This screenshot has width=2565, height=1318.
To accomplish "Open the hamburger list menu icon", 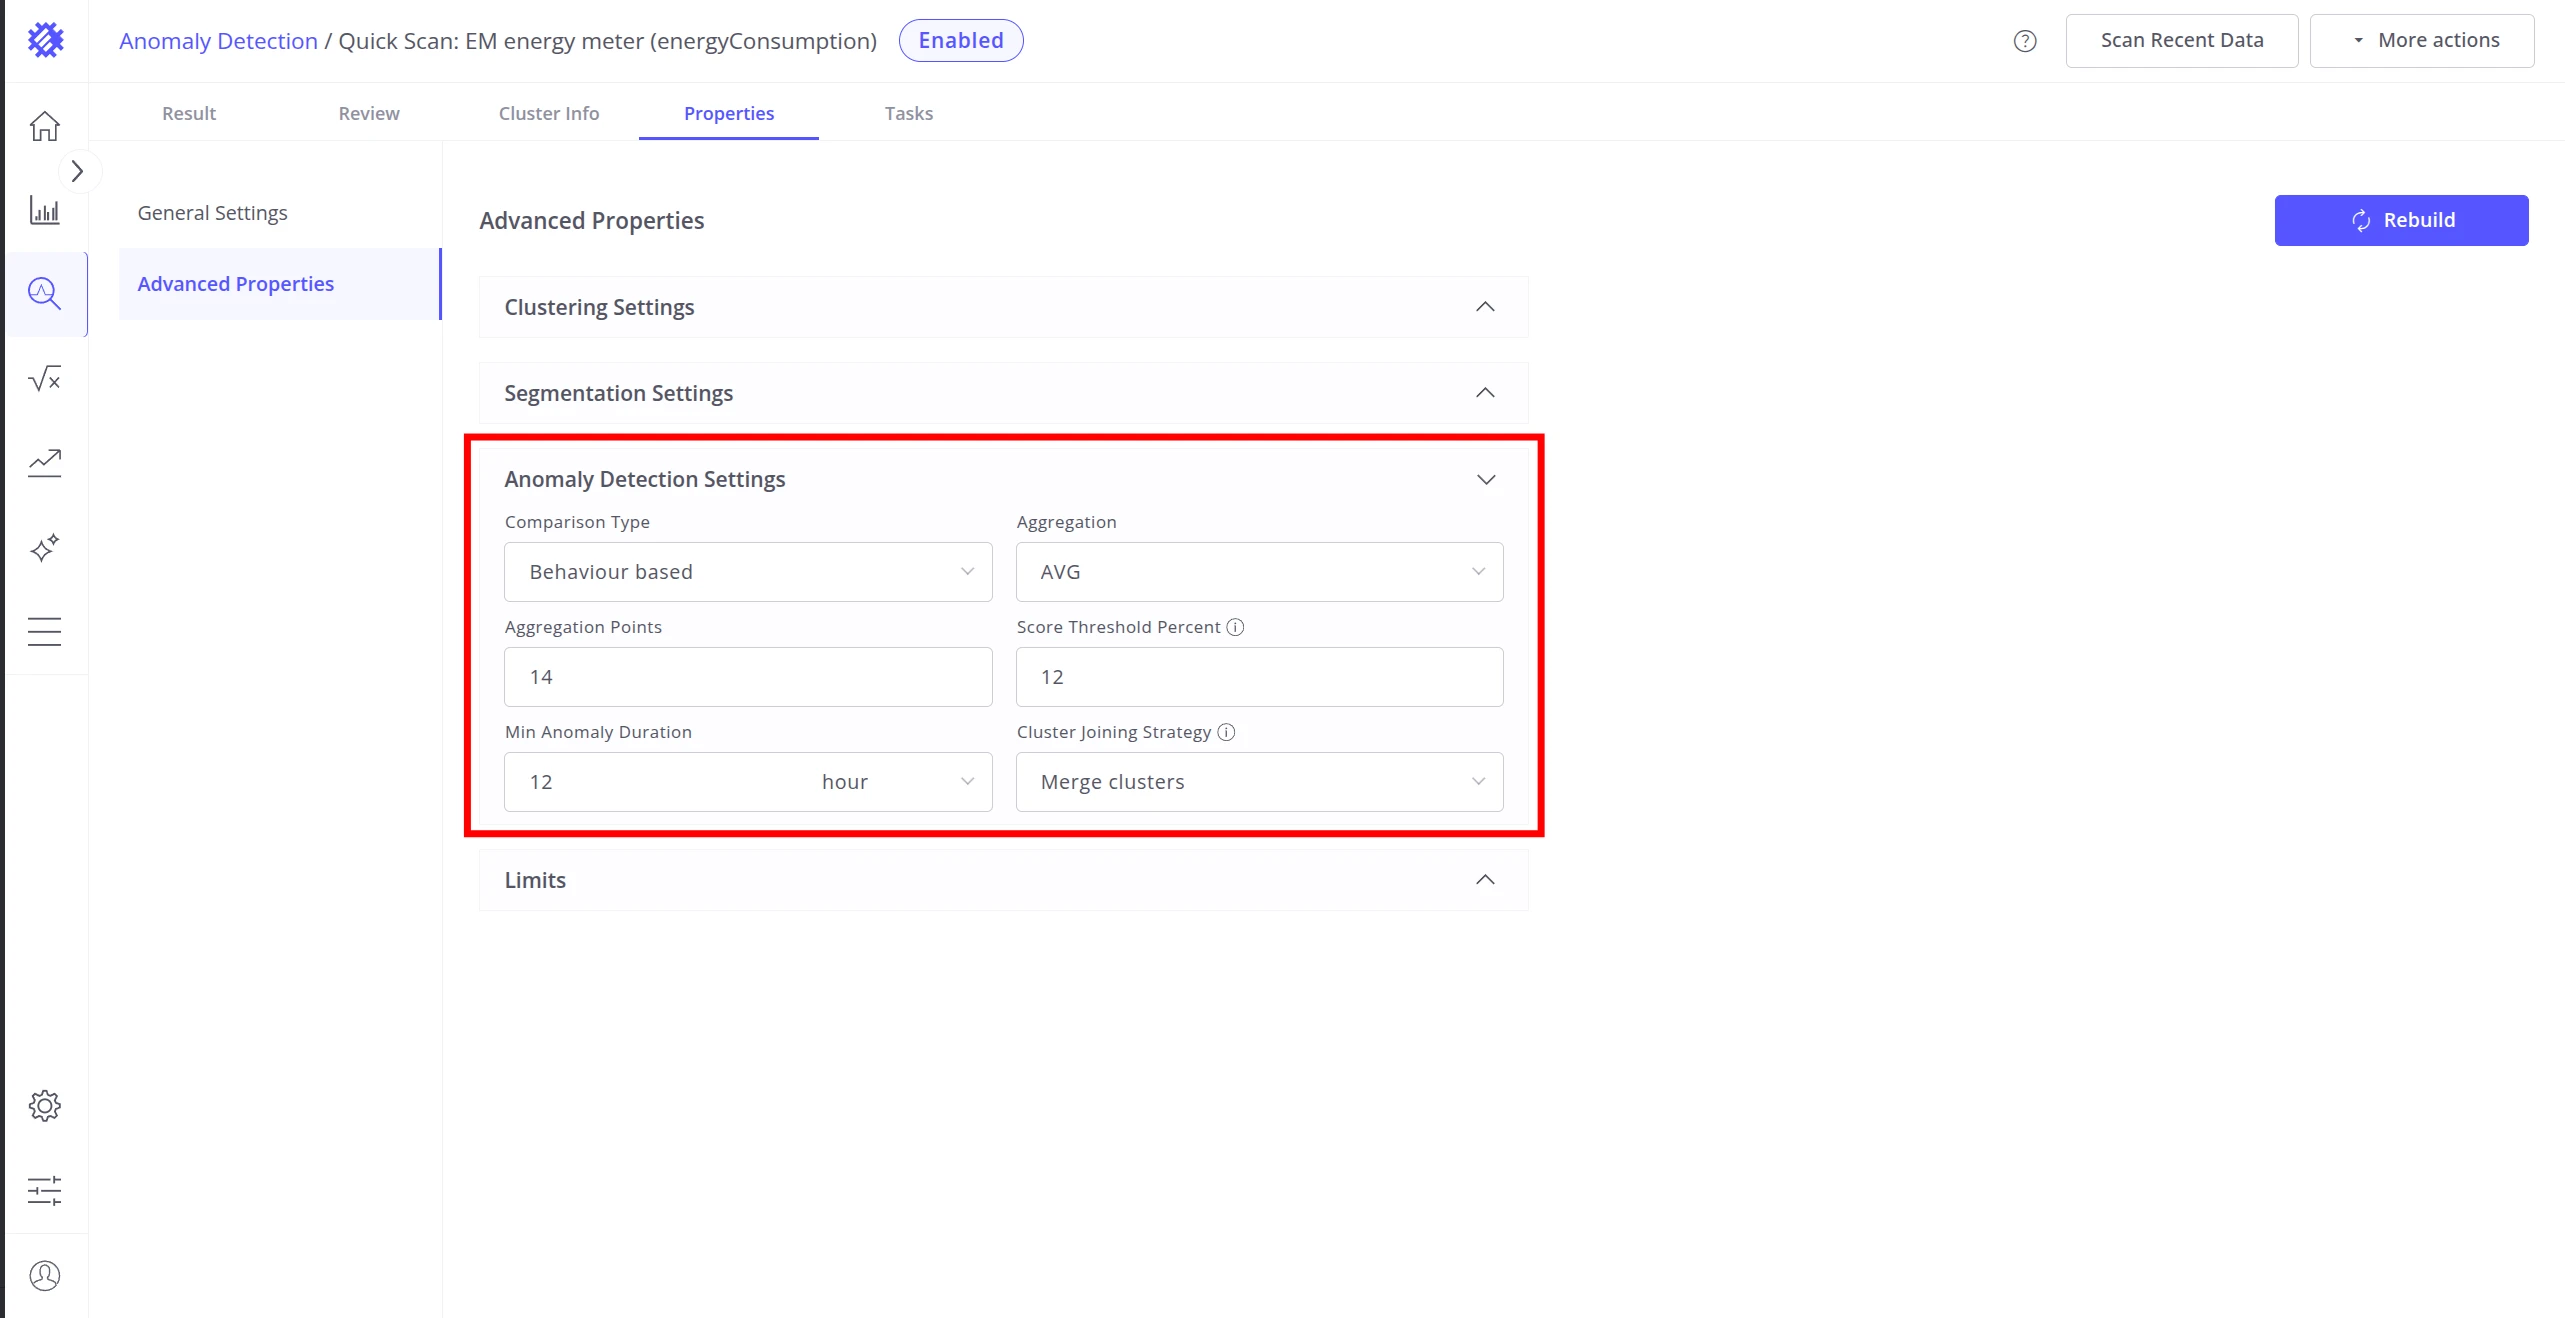I will 45,631.
